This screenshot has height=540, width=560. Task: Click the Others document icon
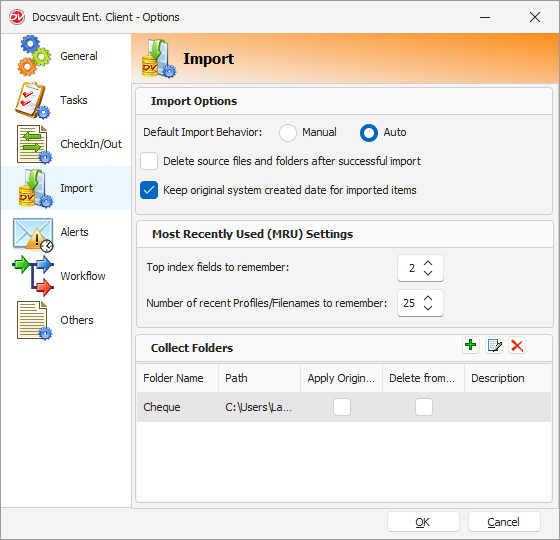[x=34, y=320]
